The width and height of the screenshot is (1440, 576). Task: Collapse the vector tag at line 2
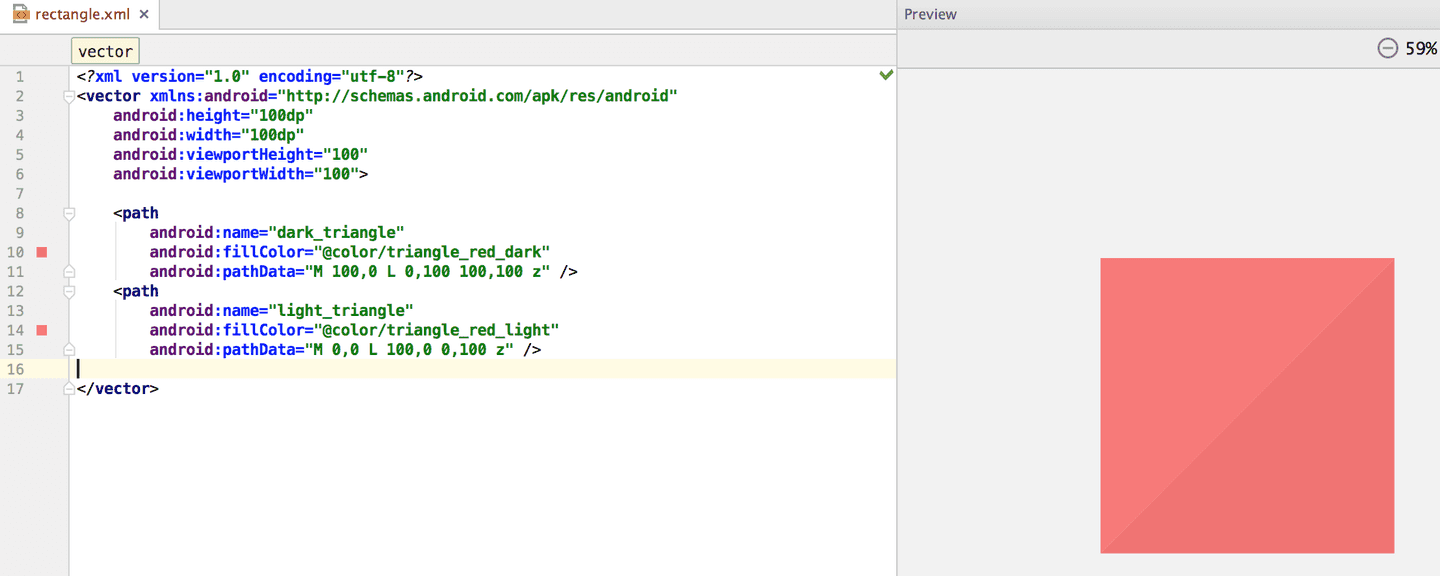69,96
